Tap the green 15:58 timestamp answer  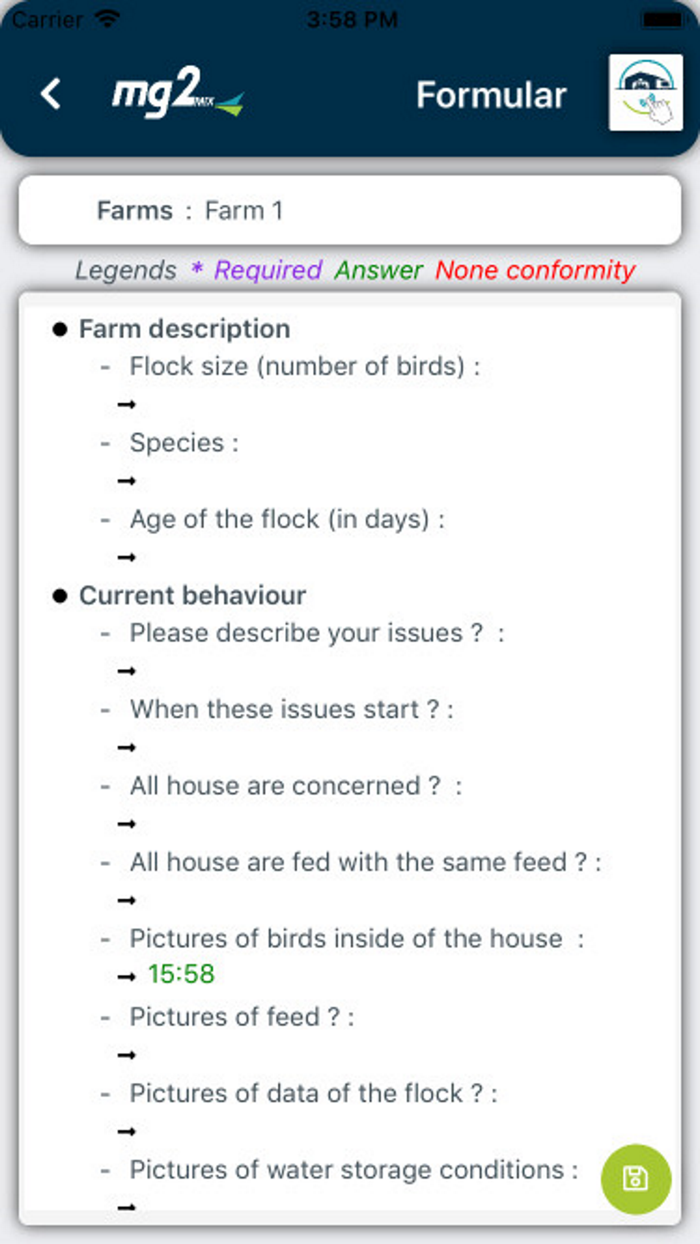(x=182, y=973)
